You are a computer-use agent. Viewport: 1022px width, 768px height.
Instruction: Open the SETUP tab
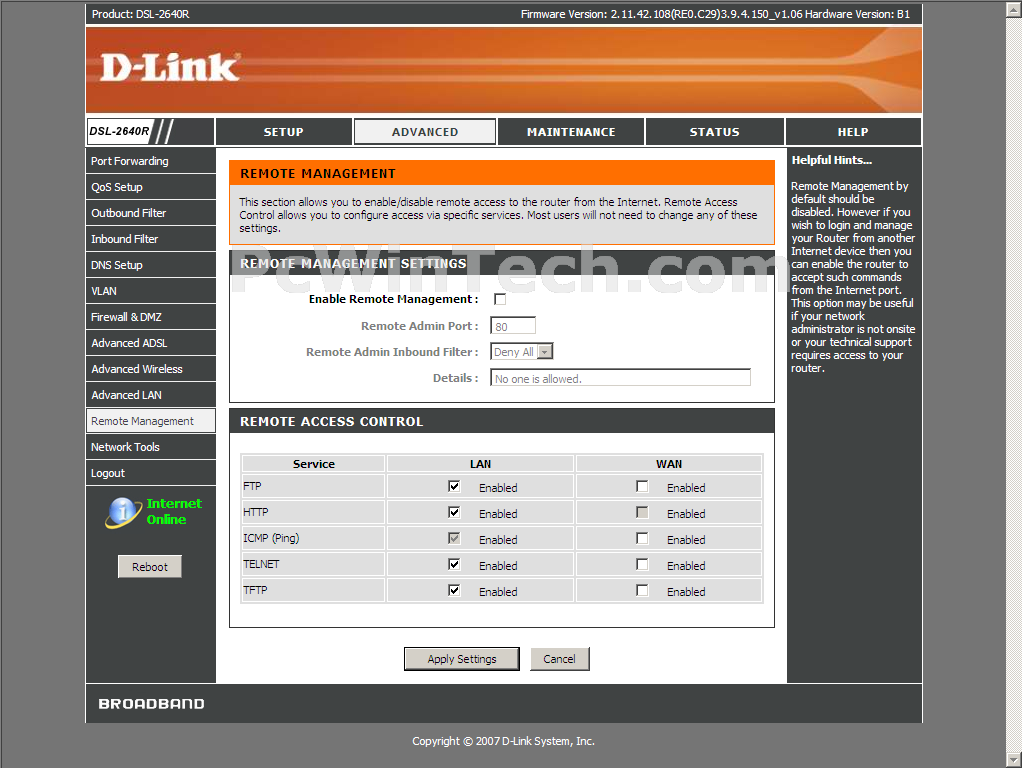(283, 132)
